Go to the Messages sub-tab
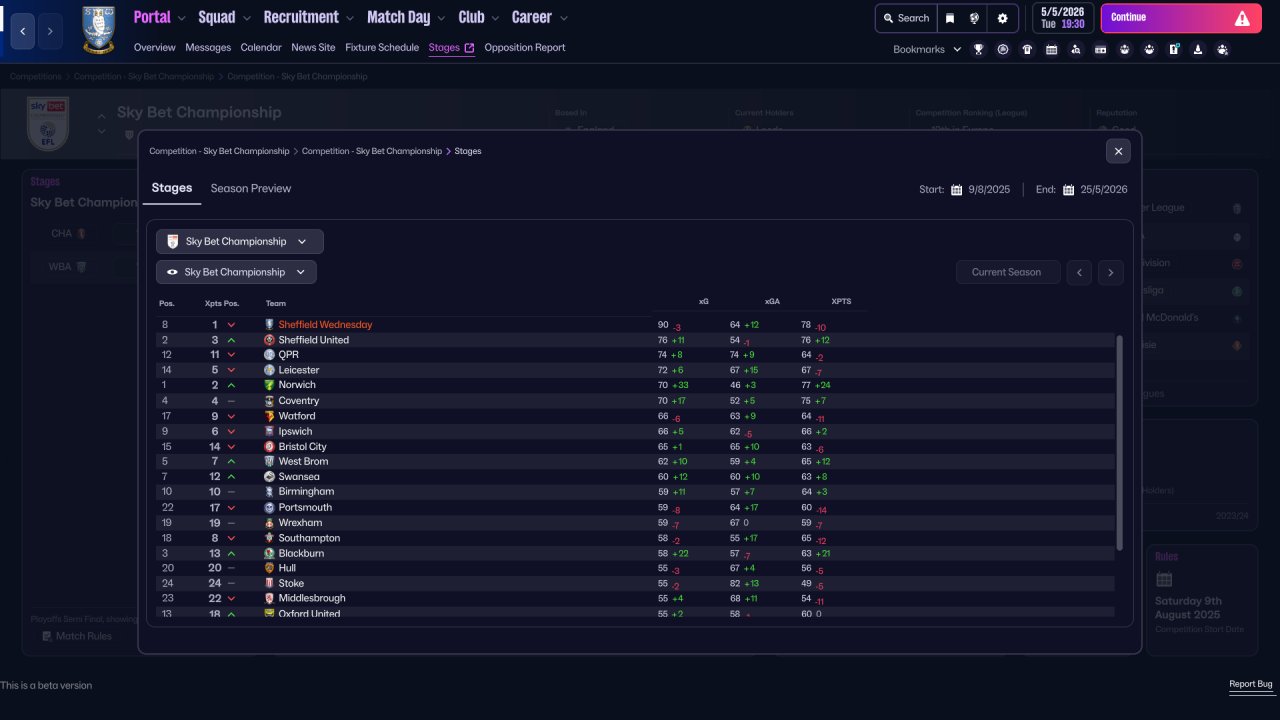1280x720 pixels. point(208,47)
